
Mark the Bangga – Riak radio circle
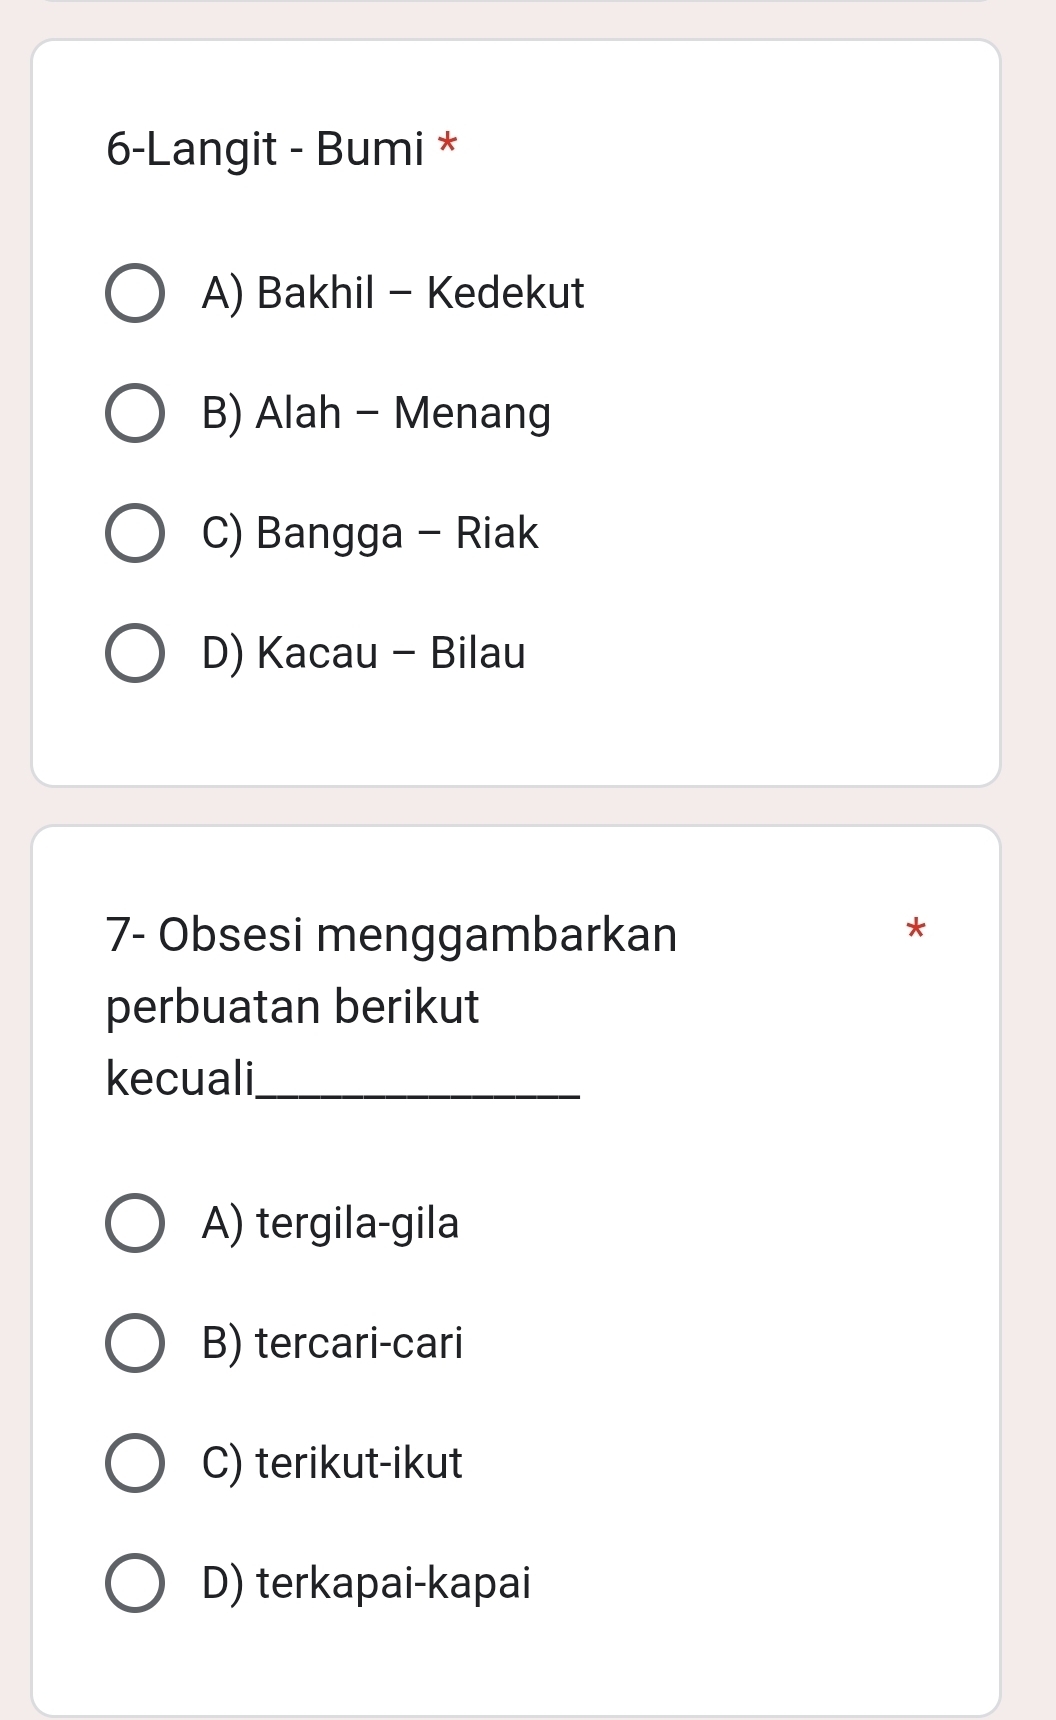pos(135,533)
